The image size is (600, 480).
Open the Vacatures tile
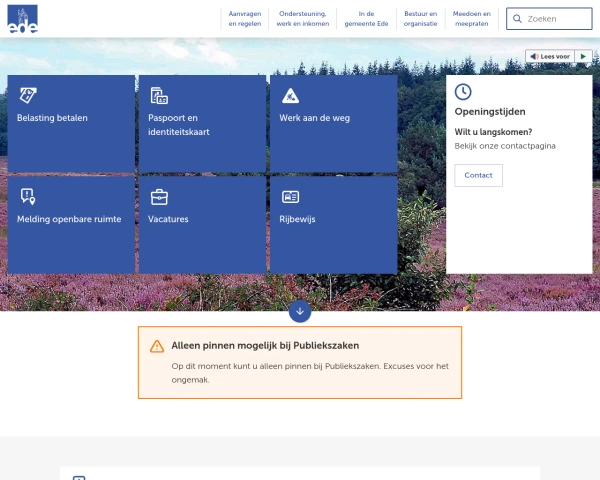click(x=202, y=225)
